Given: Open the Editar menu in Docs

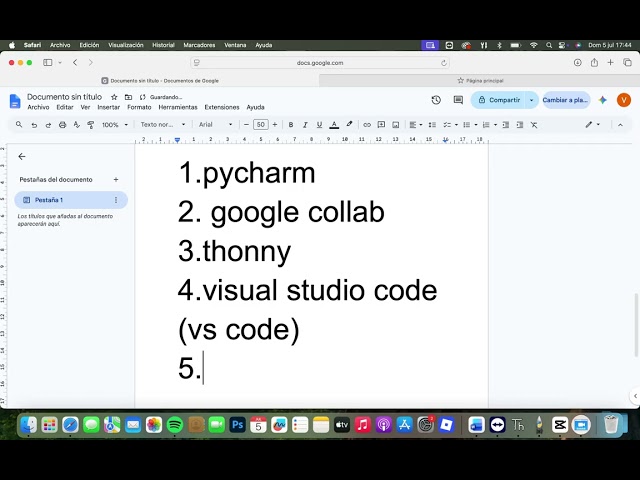Looking at the screenshot, I should click(x=65, y=107).
